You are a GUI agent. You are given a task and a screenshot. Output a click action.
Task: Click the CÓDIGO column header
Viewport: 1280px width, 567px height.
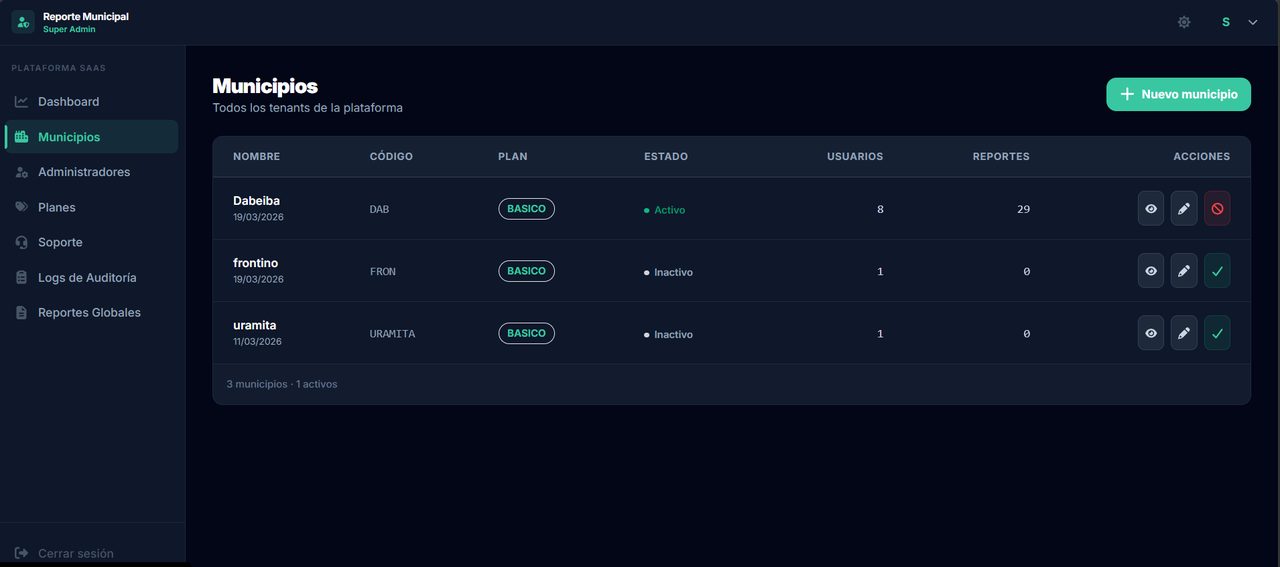pyautogui.click(x=391, y=157)
